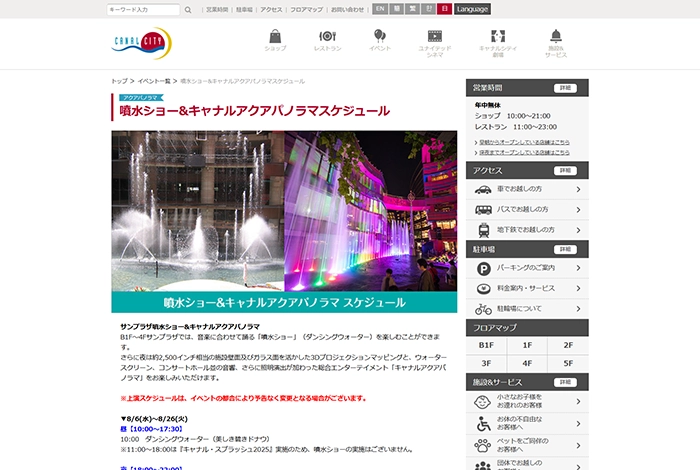Open the ショップ shopping bag icon
The image size is (700, 470).
[x=275, y=36]
